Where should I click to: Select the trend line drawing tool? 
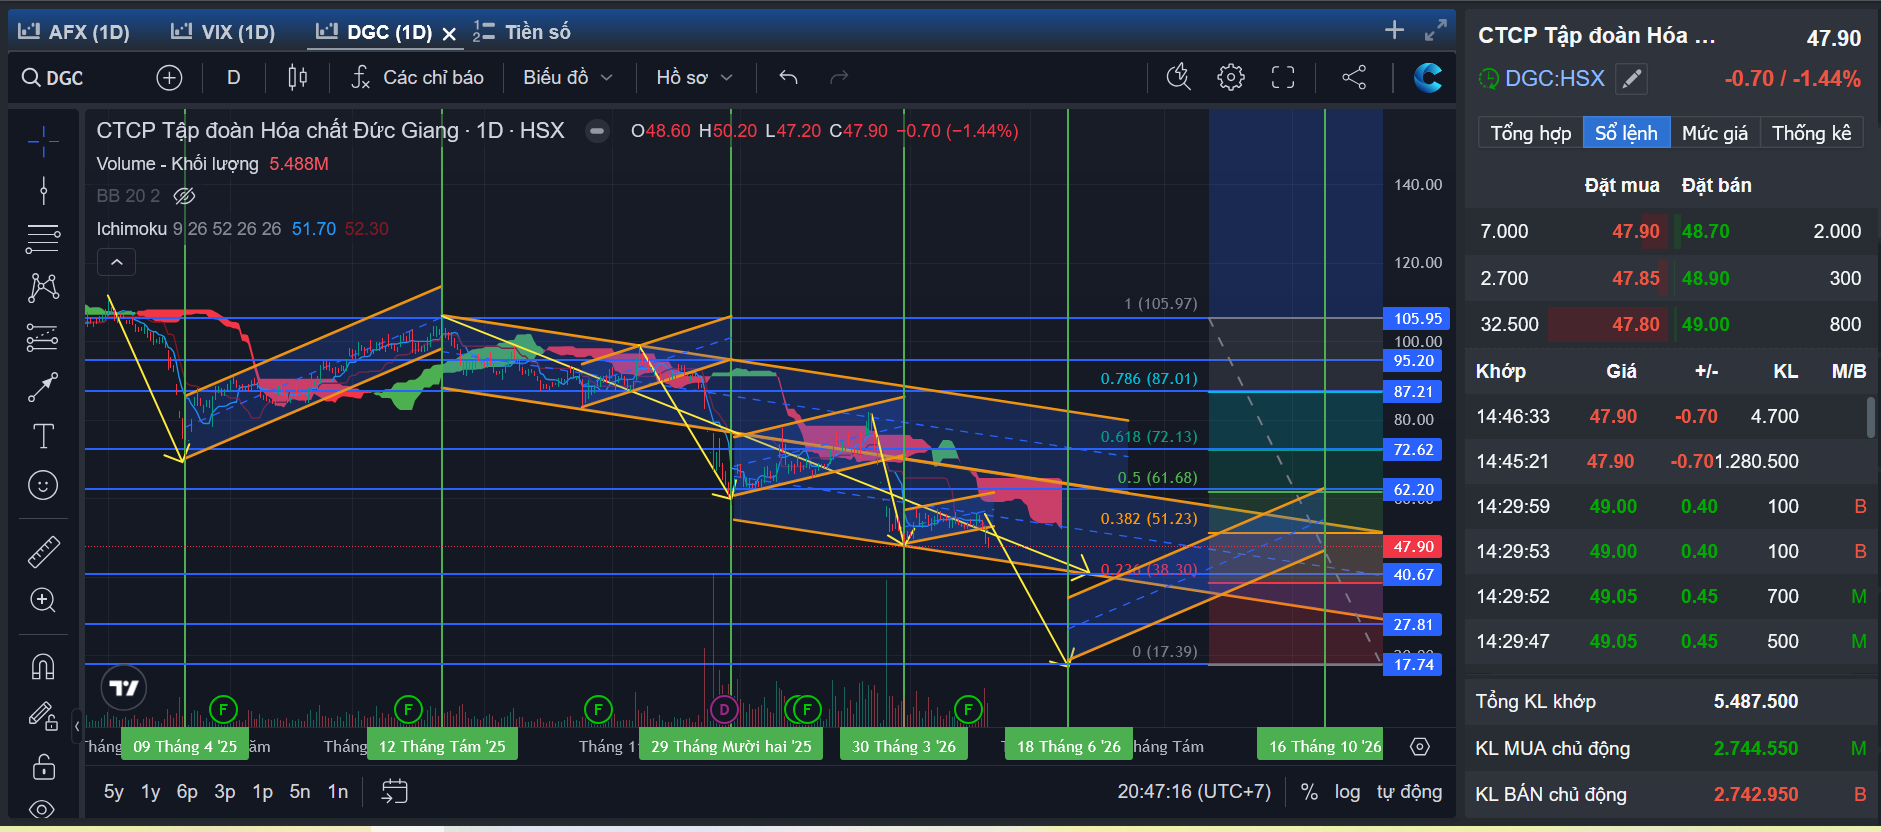[x=43, y=190]
